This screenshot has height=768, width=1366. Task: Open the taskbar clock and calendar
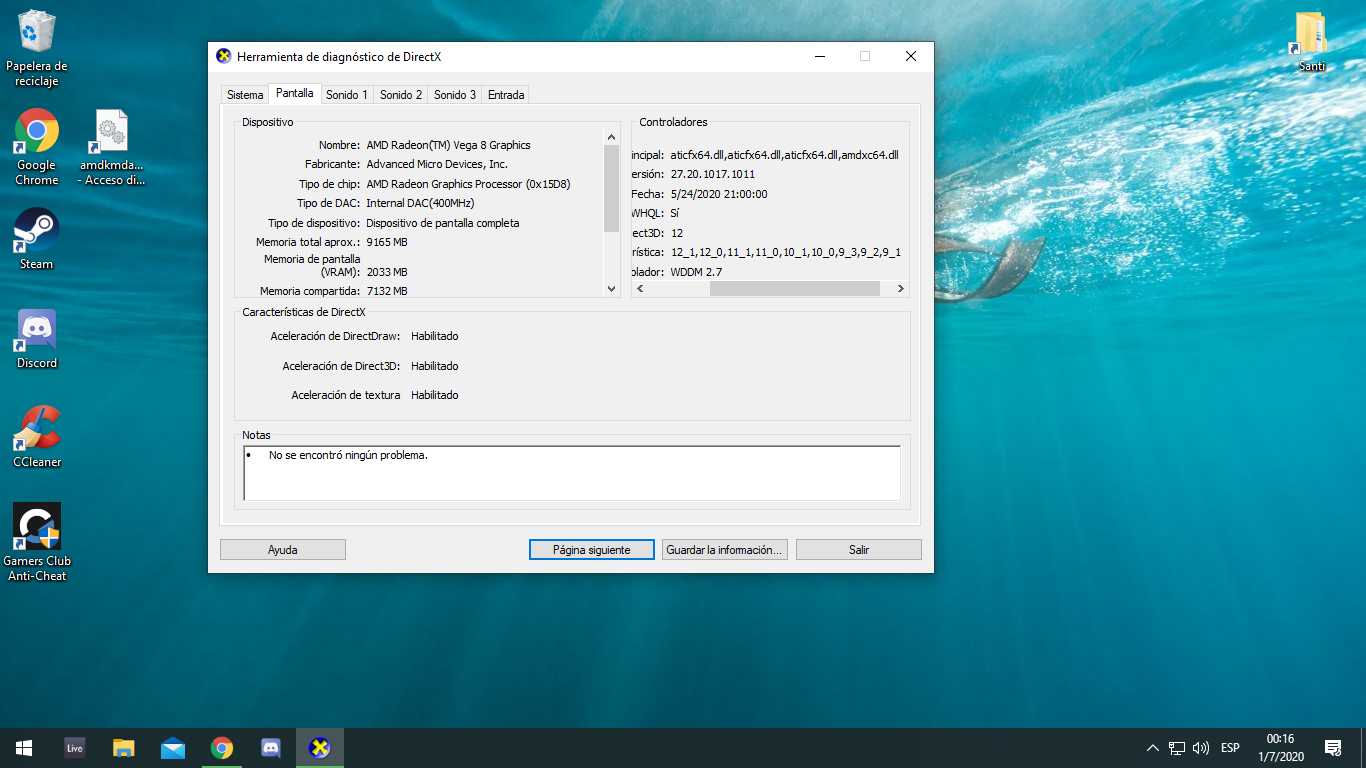point(1280,747)
